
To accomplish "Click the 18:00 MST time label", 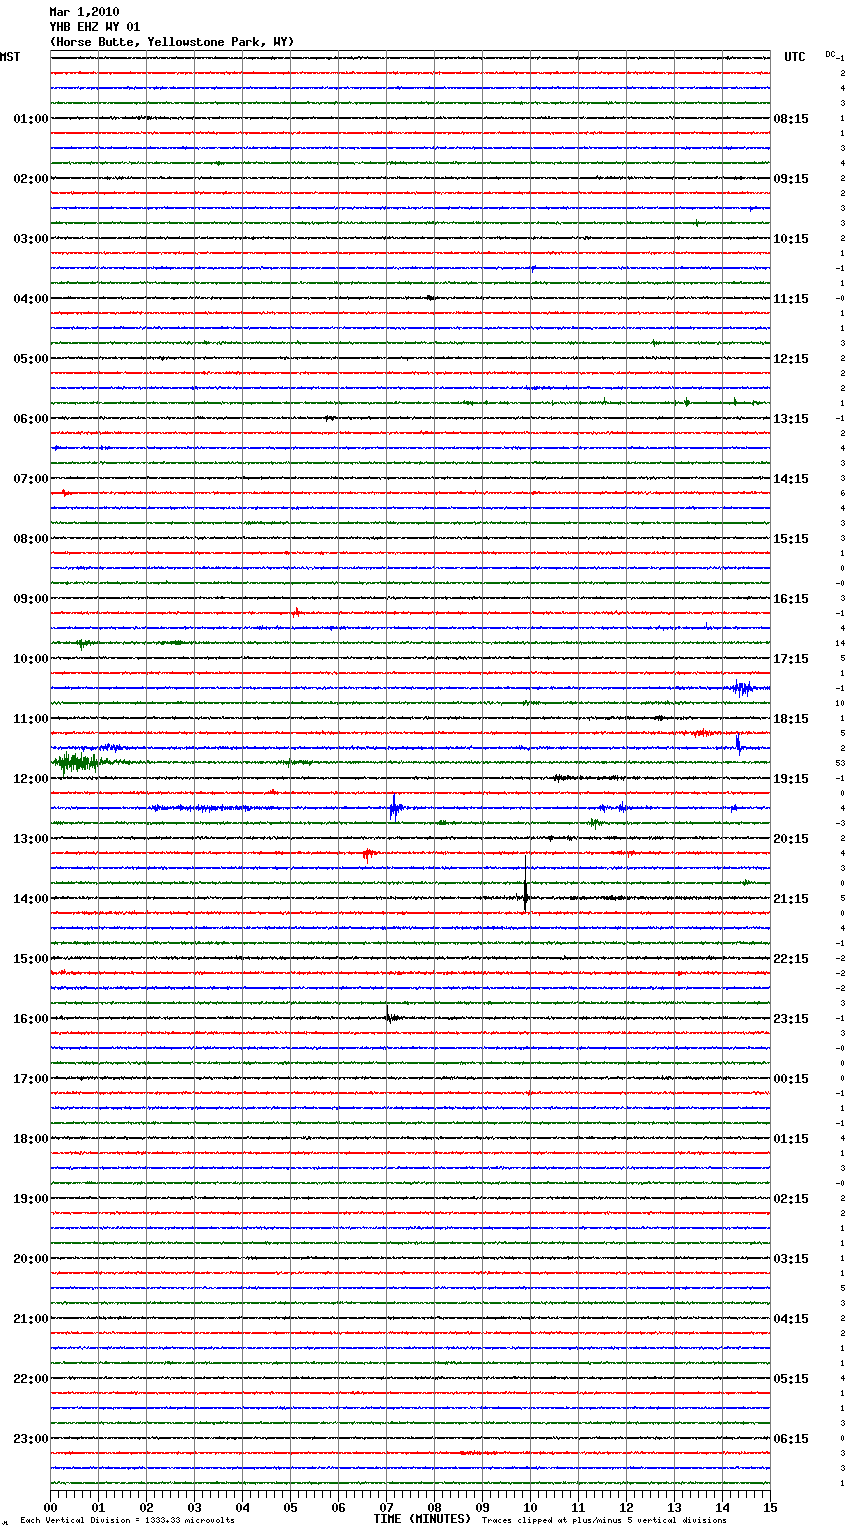I will 31,1139.
